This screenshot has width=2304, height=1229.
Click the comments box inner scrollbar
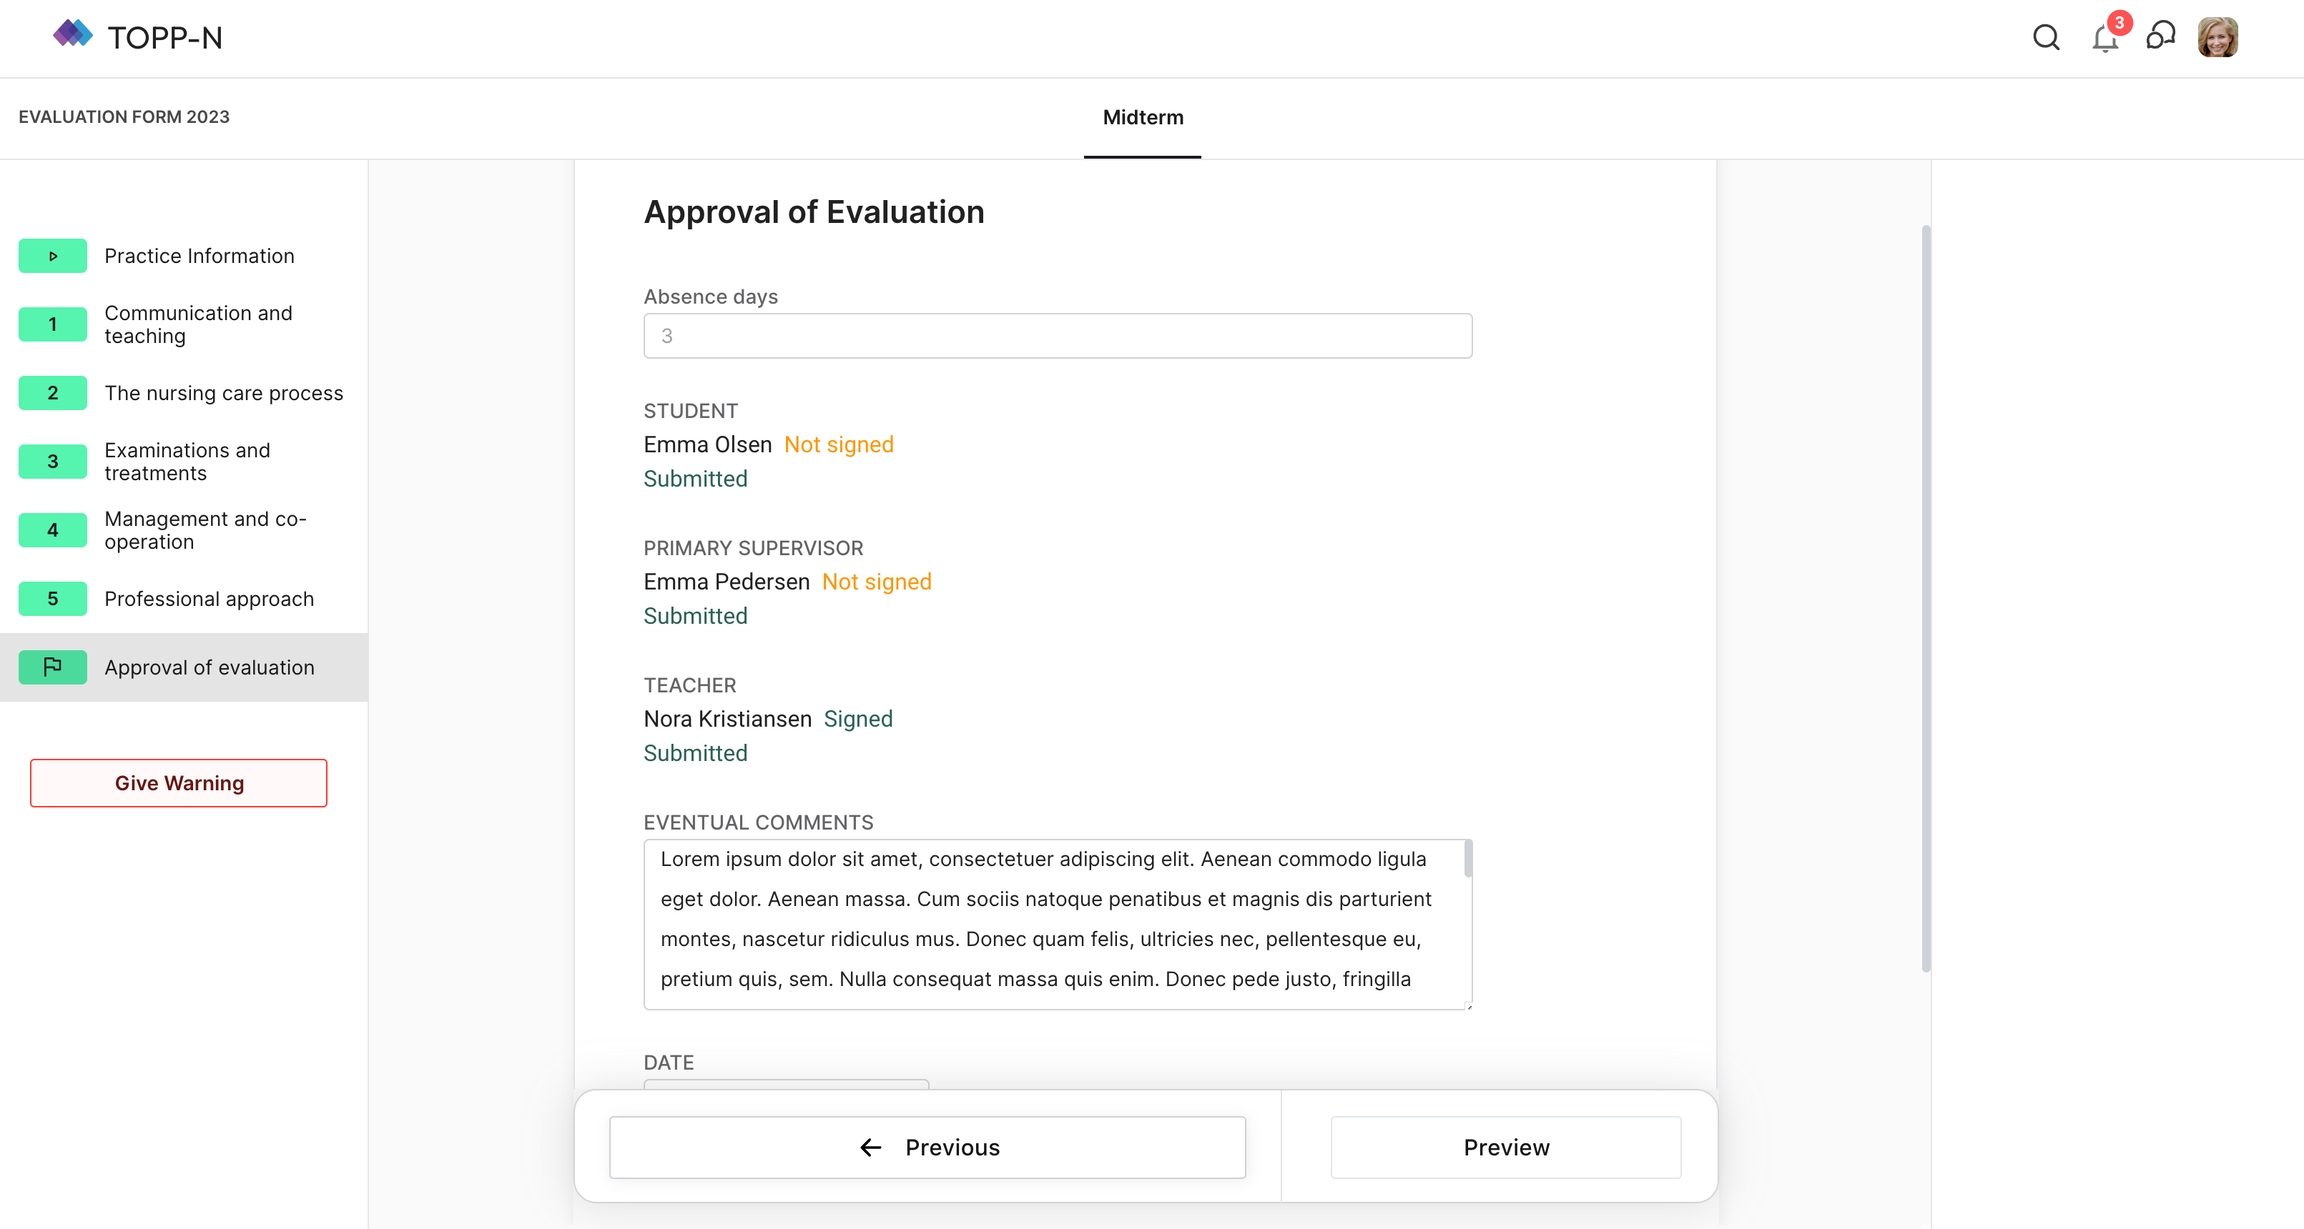tap(1468, 860)
